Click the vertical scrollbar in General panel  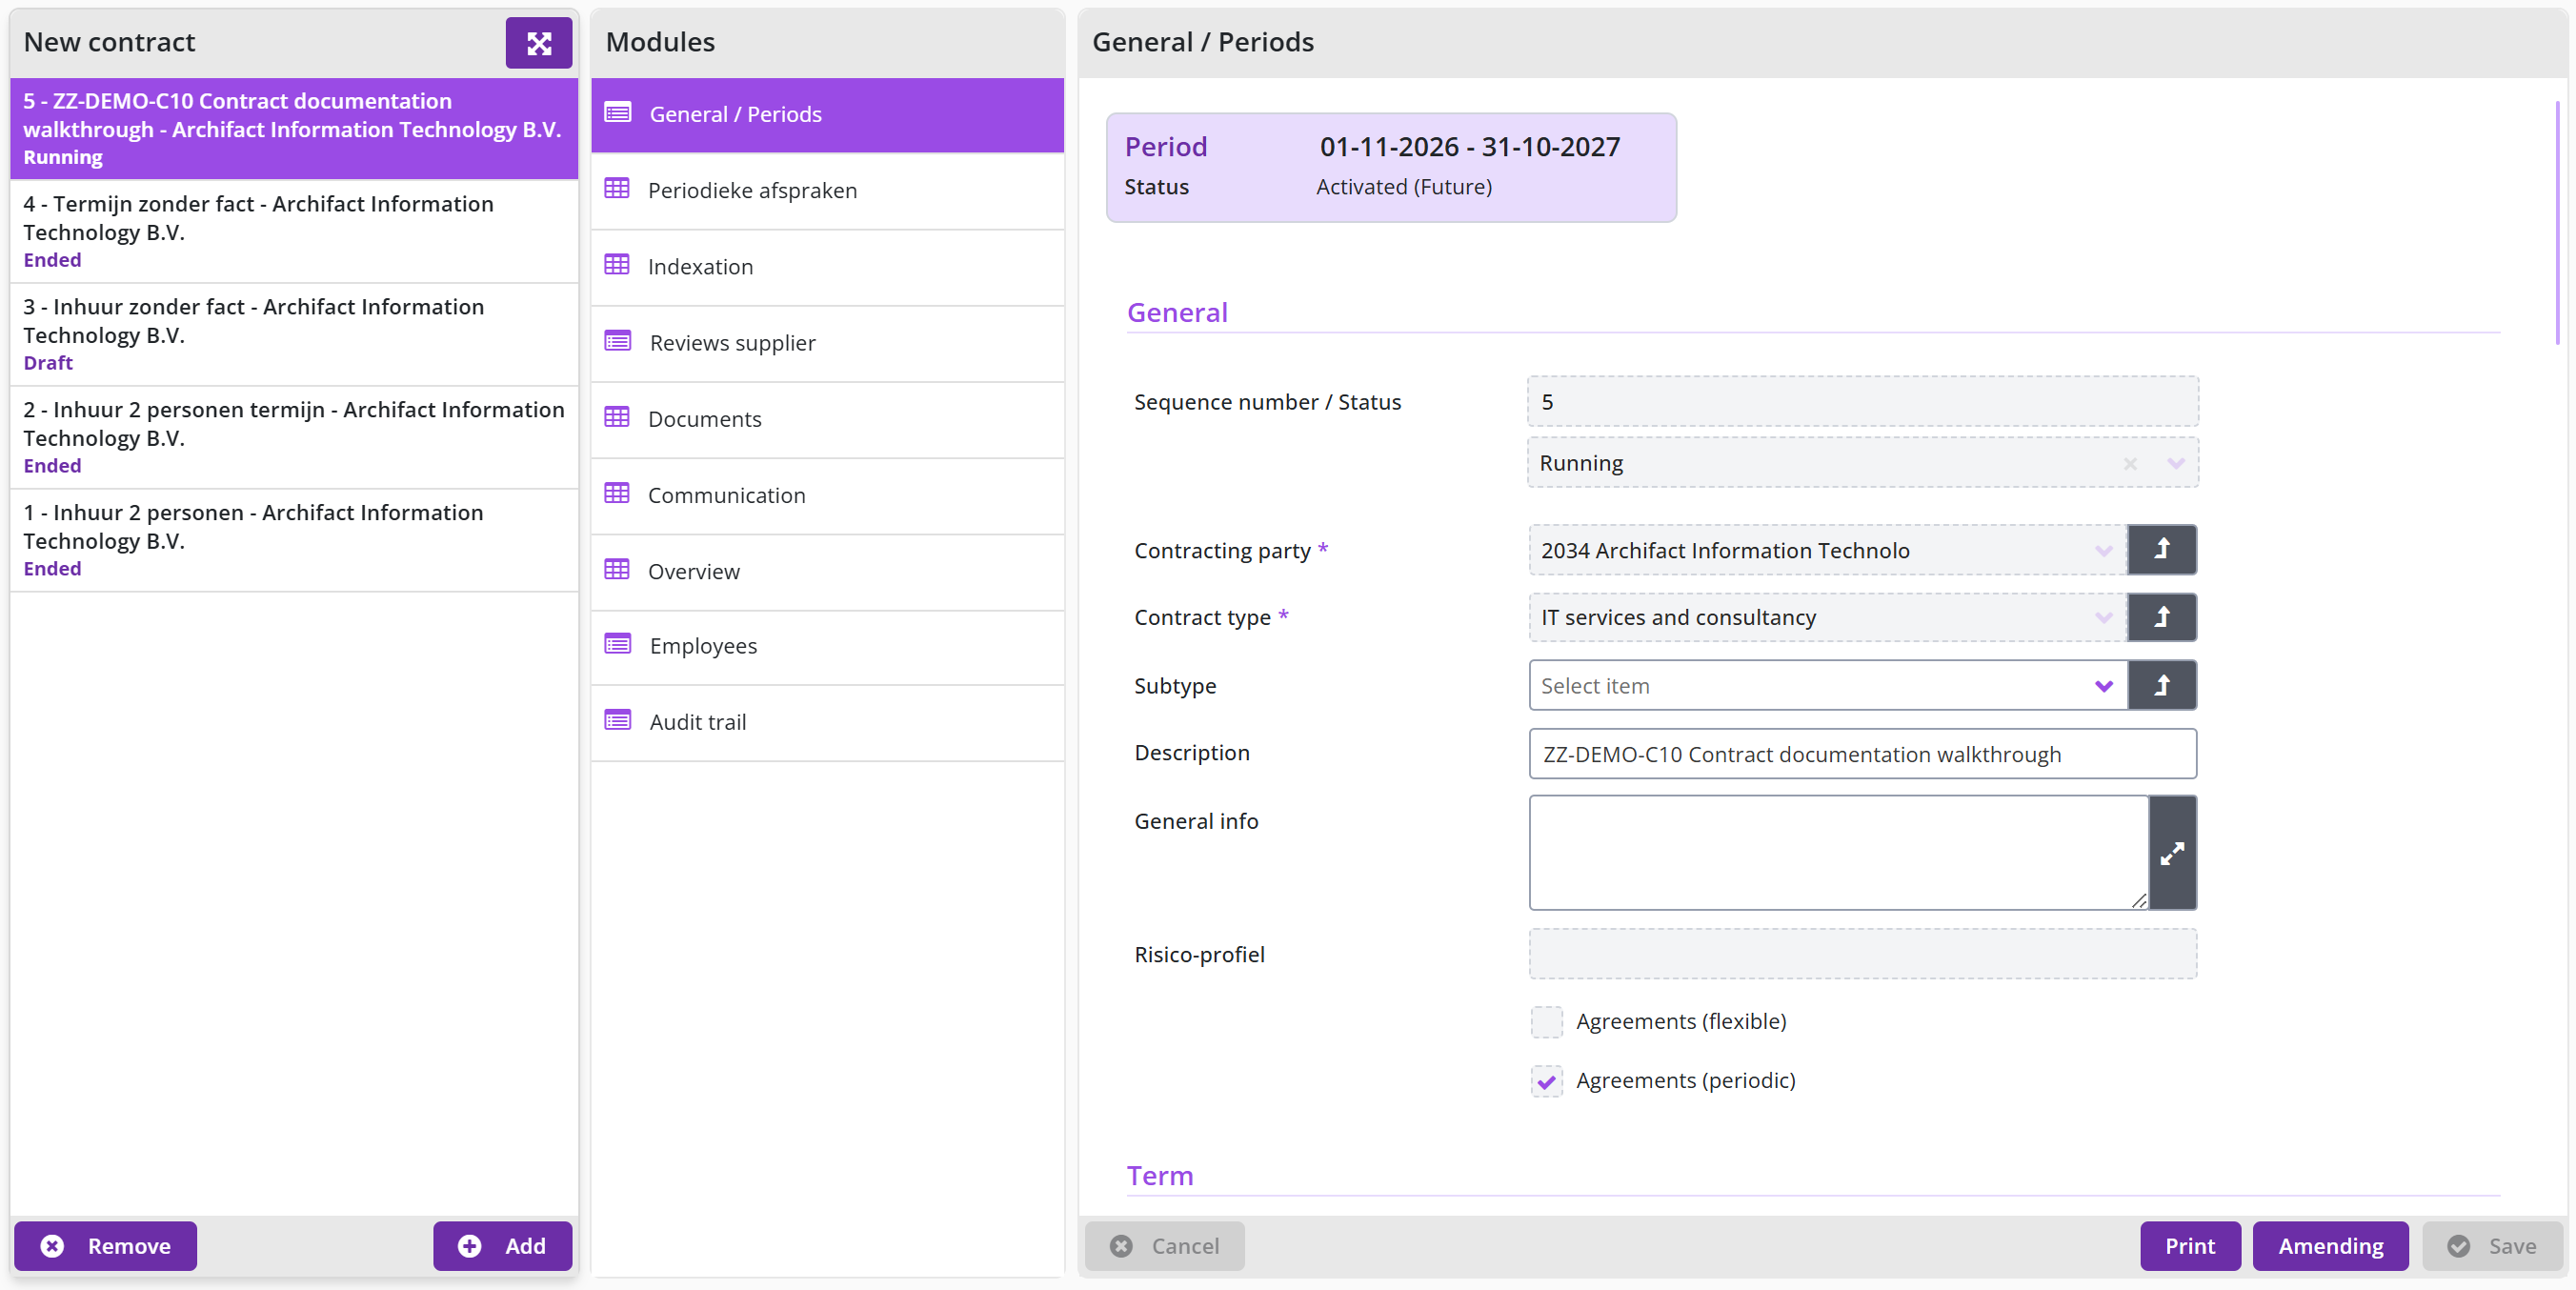(2557, 222)
